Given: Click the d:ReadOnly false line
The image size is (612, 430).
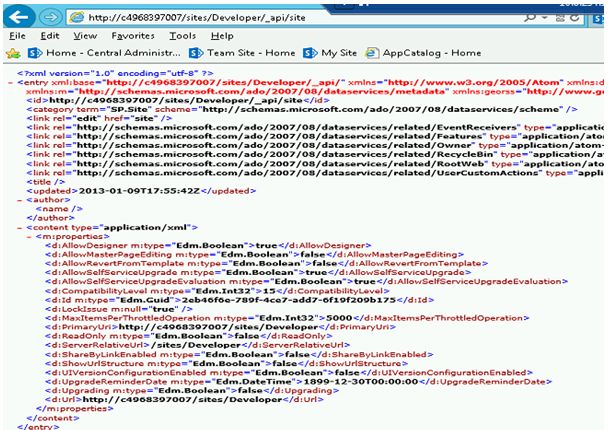Looking at the screenshot, I should coord(189,336).
